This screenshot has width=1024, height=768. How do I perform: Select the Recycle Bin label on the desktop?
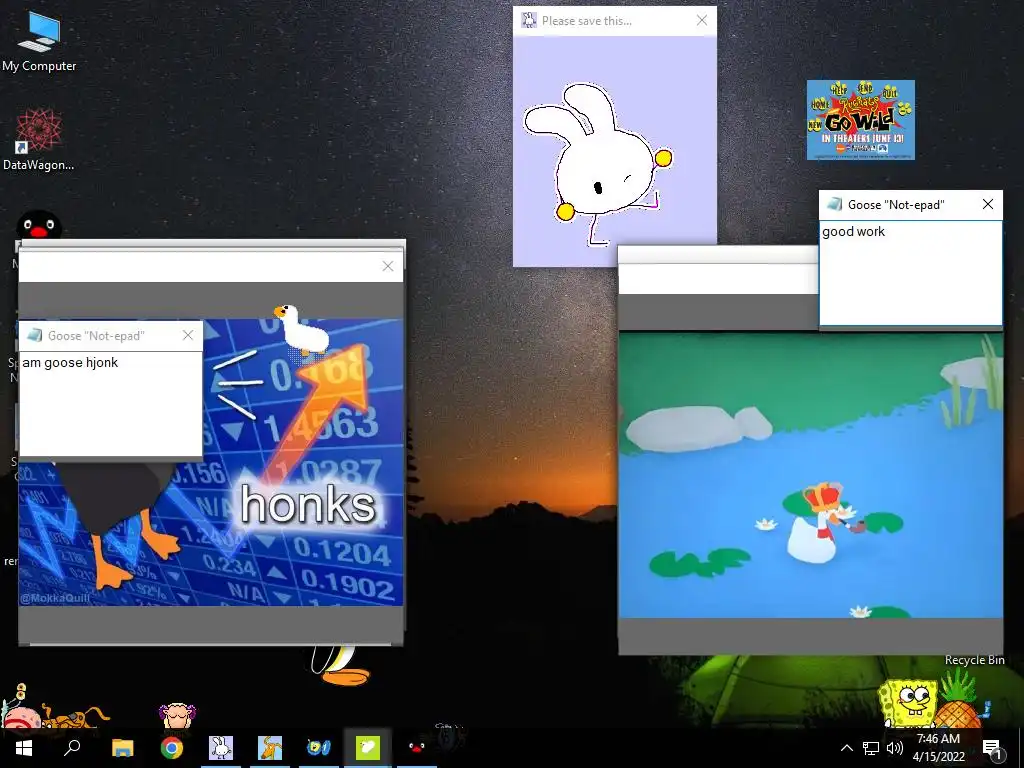pos(974,660)
